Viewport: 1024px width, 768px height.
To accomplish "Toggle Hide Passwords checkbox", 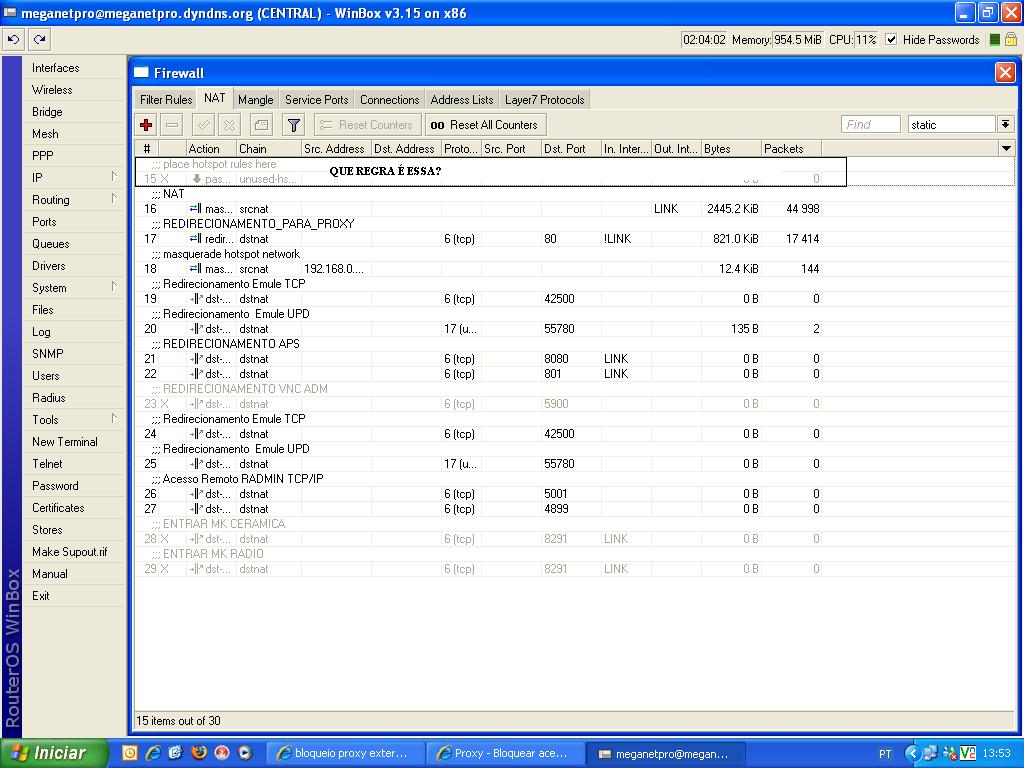I will (x=891, y=40).
